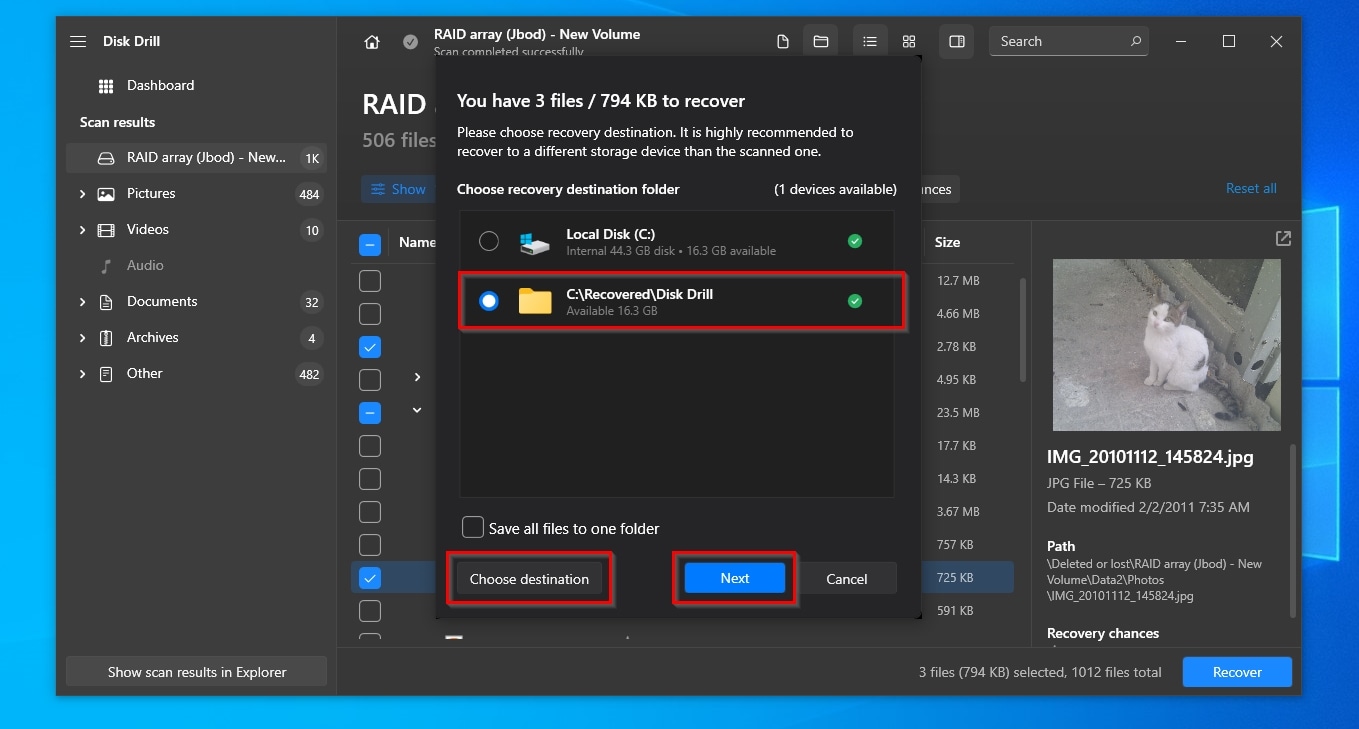The width and height of the screenshot is (1359, 729).
Task: Select C:\Recovered\Disk Drill destination
Action: coord(488,301)
